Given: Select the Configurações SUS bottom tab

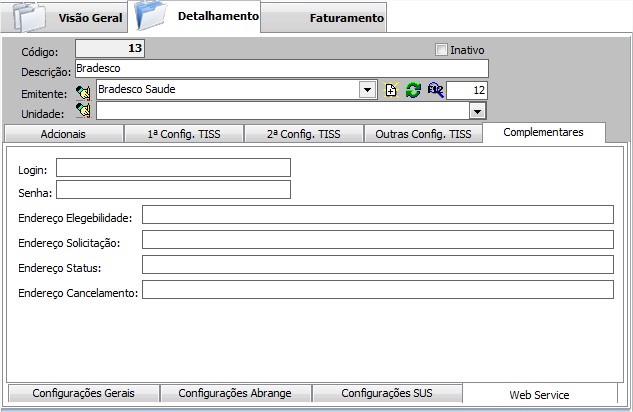Looking at the screenshot, I should 387,393.
